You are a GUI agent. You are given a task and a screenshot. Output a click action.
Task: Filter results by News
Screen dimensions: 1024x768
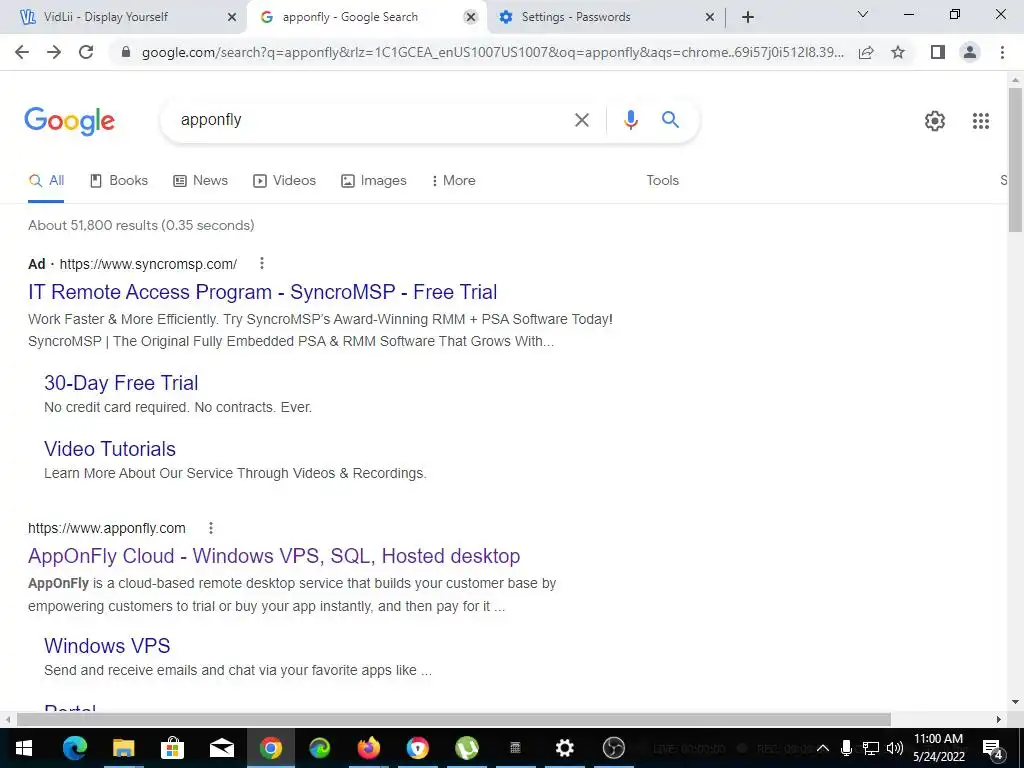click(200, 181)
